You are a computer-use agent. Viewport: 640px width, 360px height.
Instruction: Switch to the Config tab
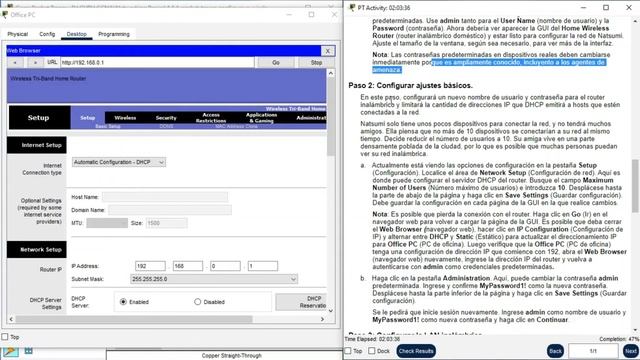click(x=47, y=34)
